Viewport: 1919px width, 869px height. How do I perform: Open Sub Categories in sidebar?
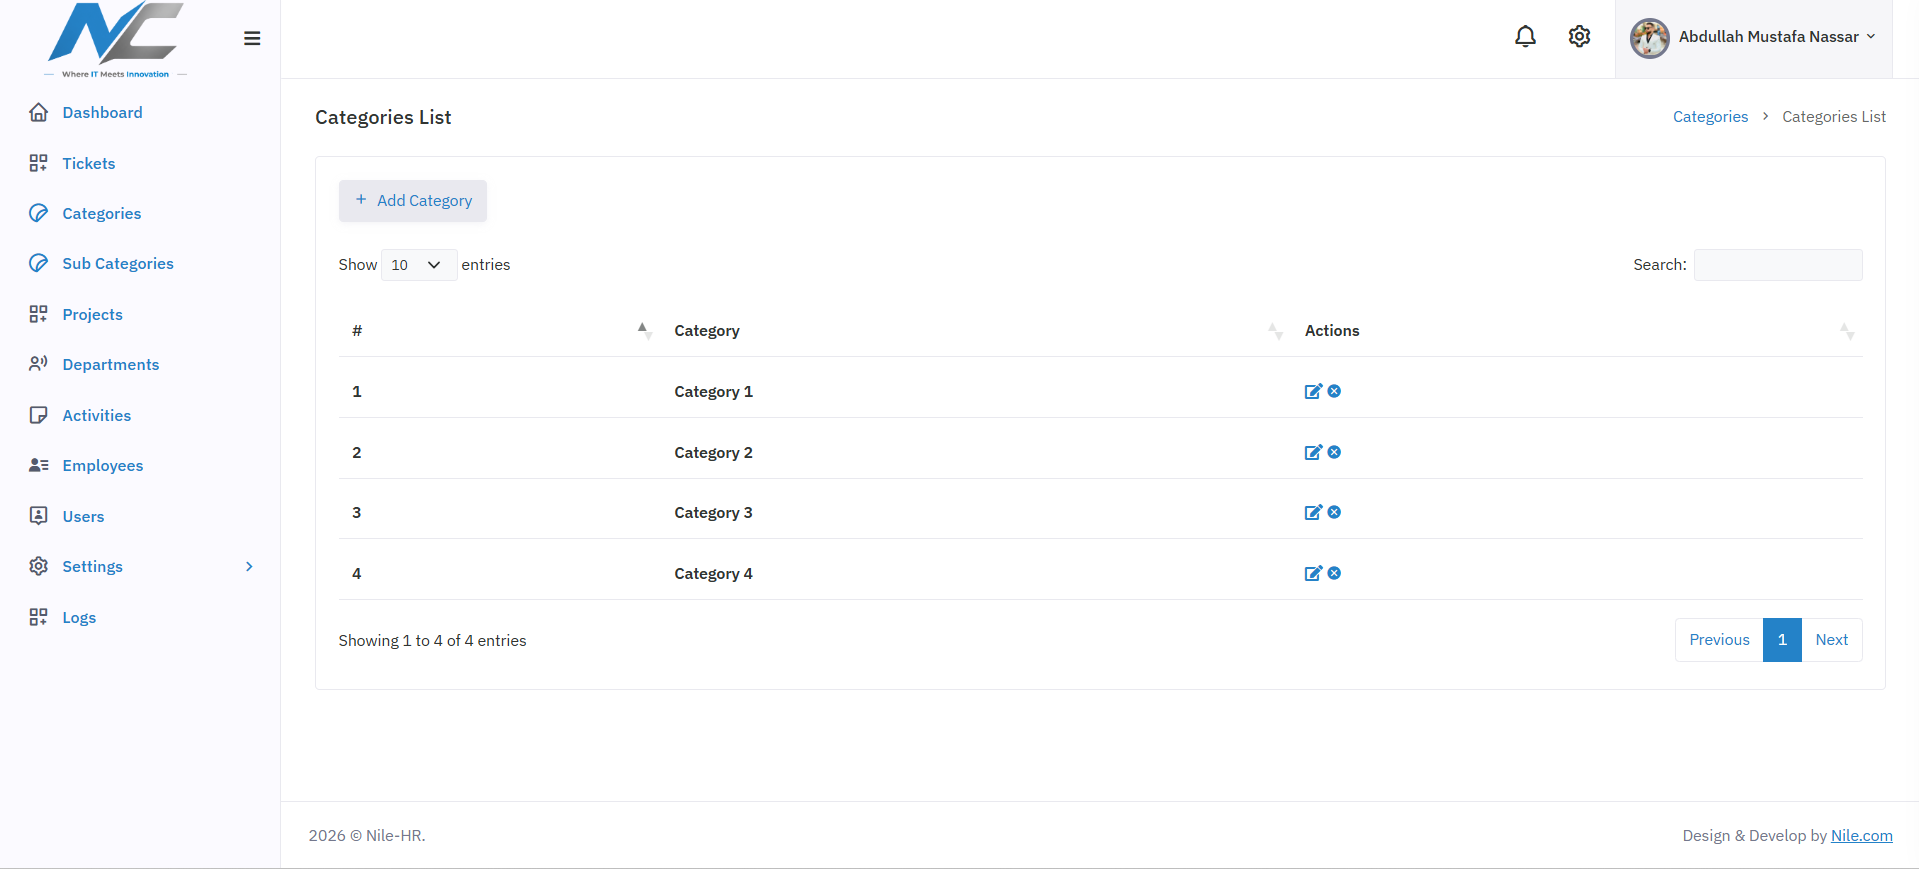click(117, 264)
